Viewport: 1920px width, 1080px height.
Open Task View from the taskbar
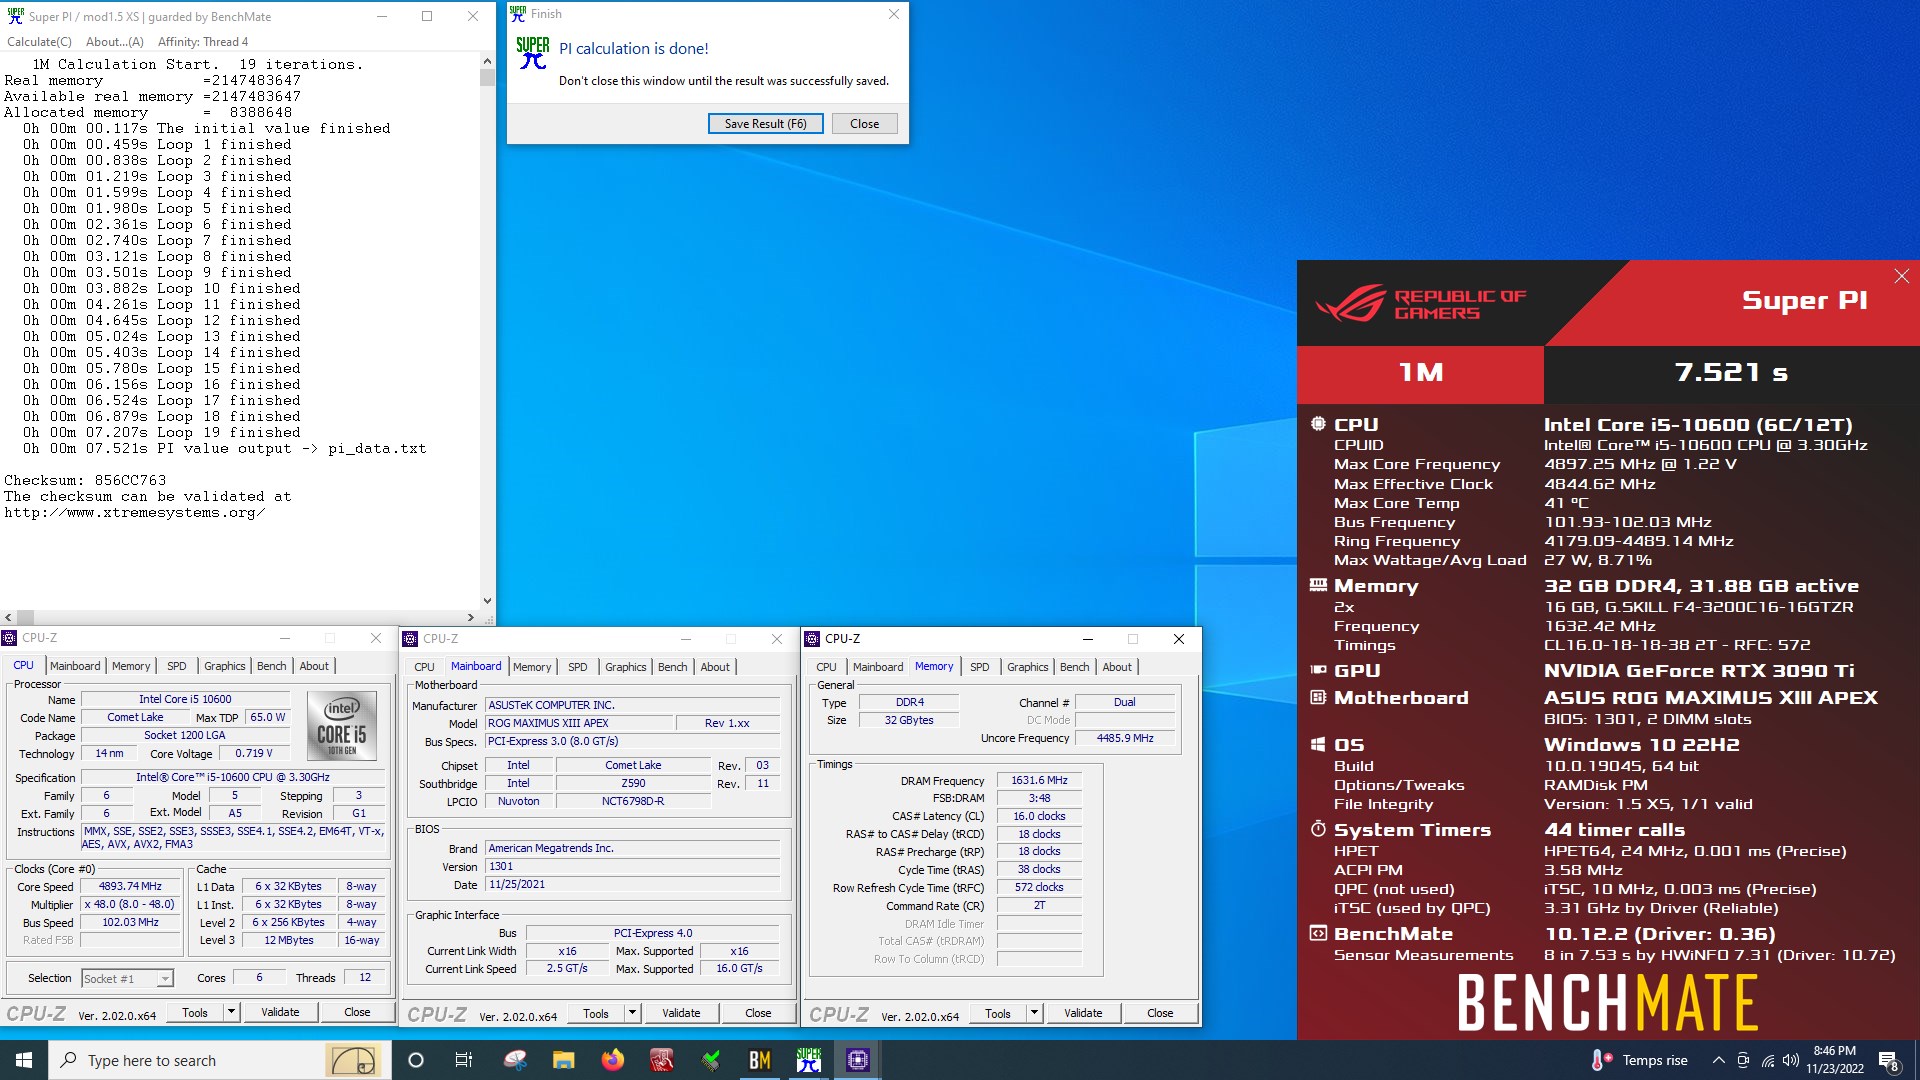click(x=464, y=1060)
